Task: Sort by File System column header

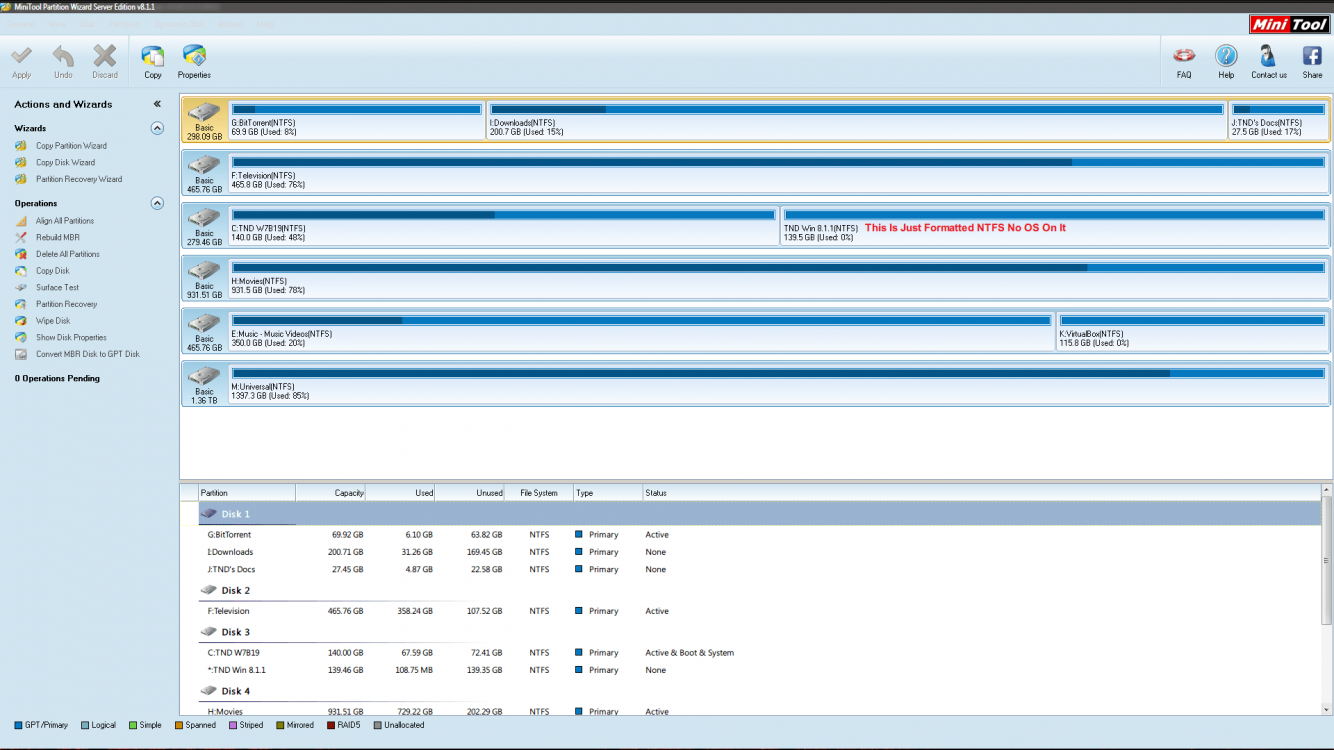Action: [x=539, y=493]
